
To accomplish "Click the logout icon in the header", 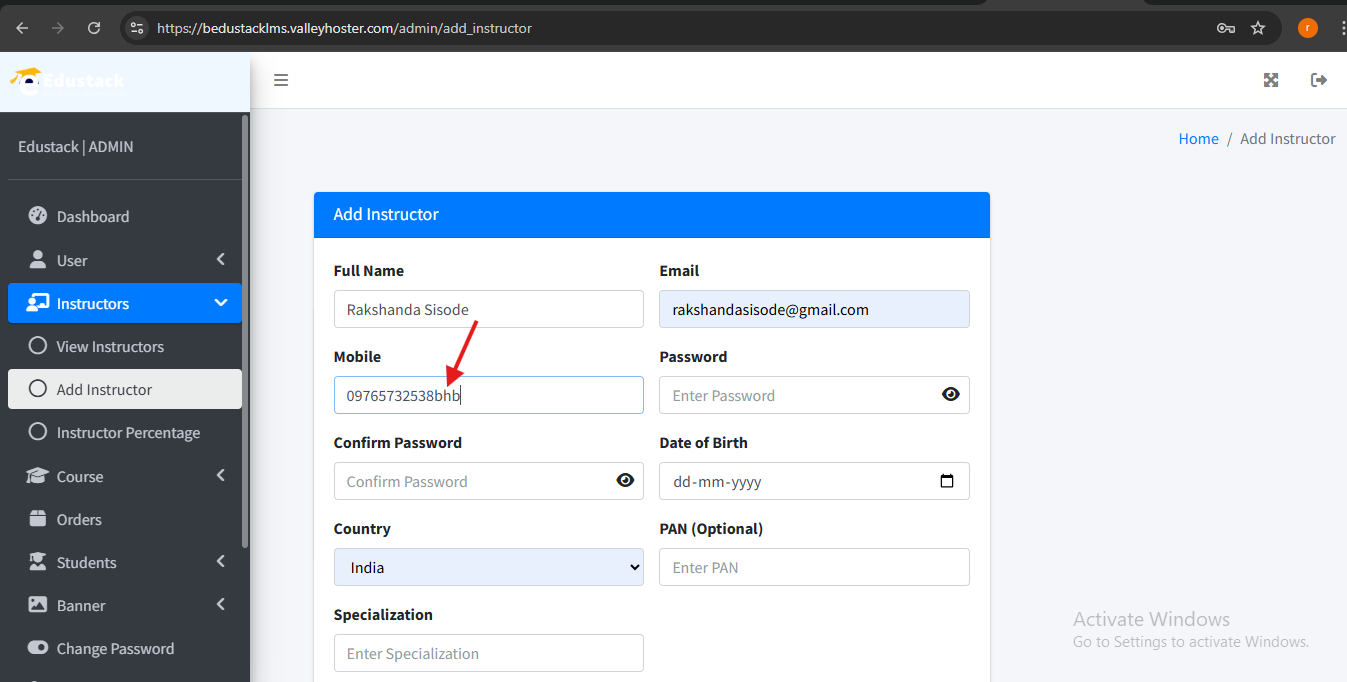I will click(1319, 80).
